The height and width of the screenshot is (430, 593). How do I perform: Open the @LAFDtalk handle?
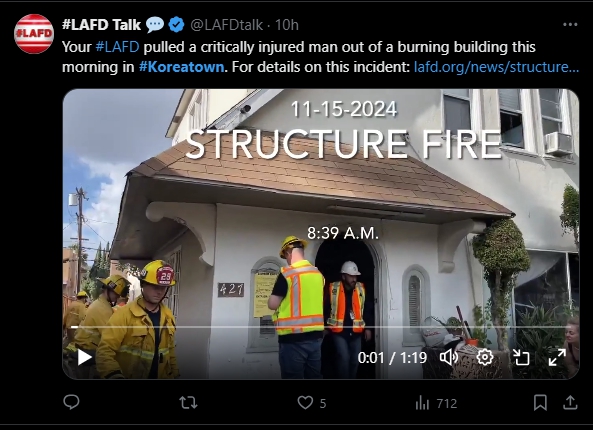click(226, 25)
